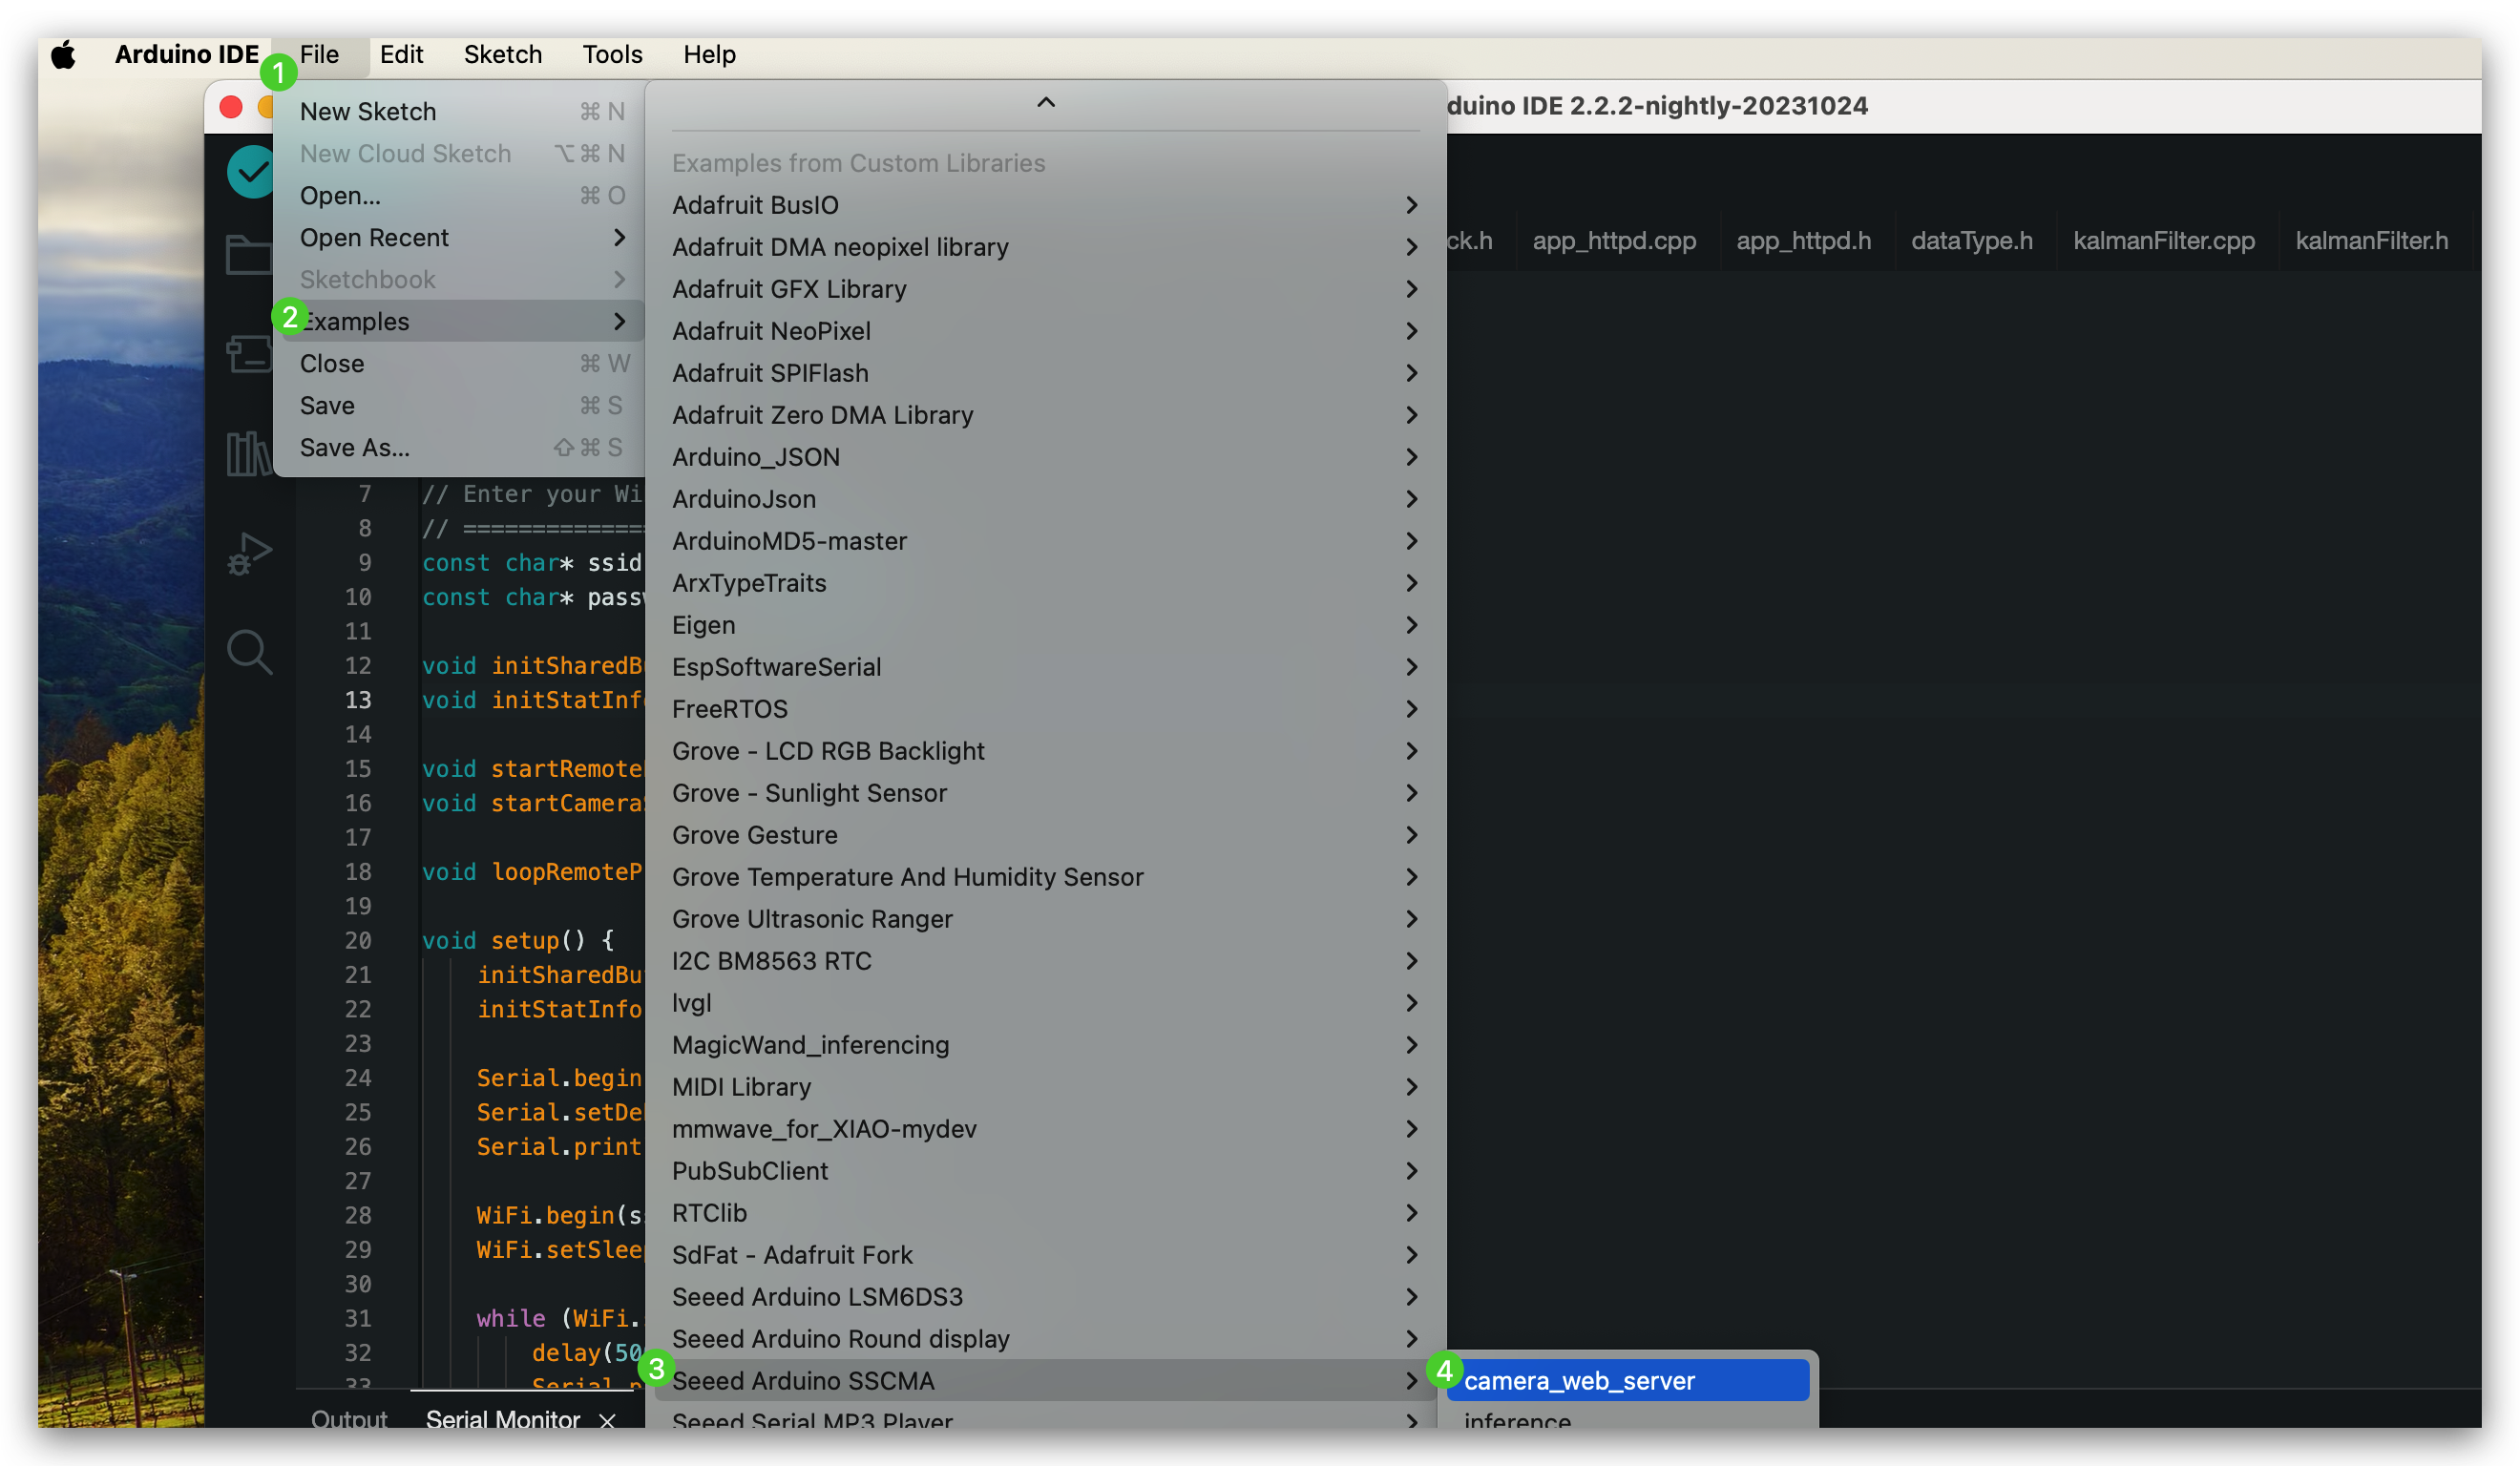Viewport: 2520px width, 1466px height.
Task: Expand Adafruit SPIFlash examples
Action: pos(1045,373)
